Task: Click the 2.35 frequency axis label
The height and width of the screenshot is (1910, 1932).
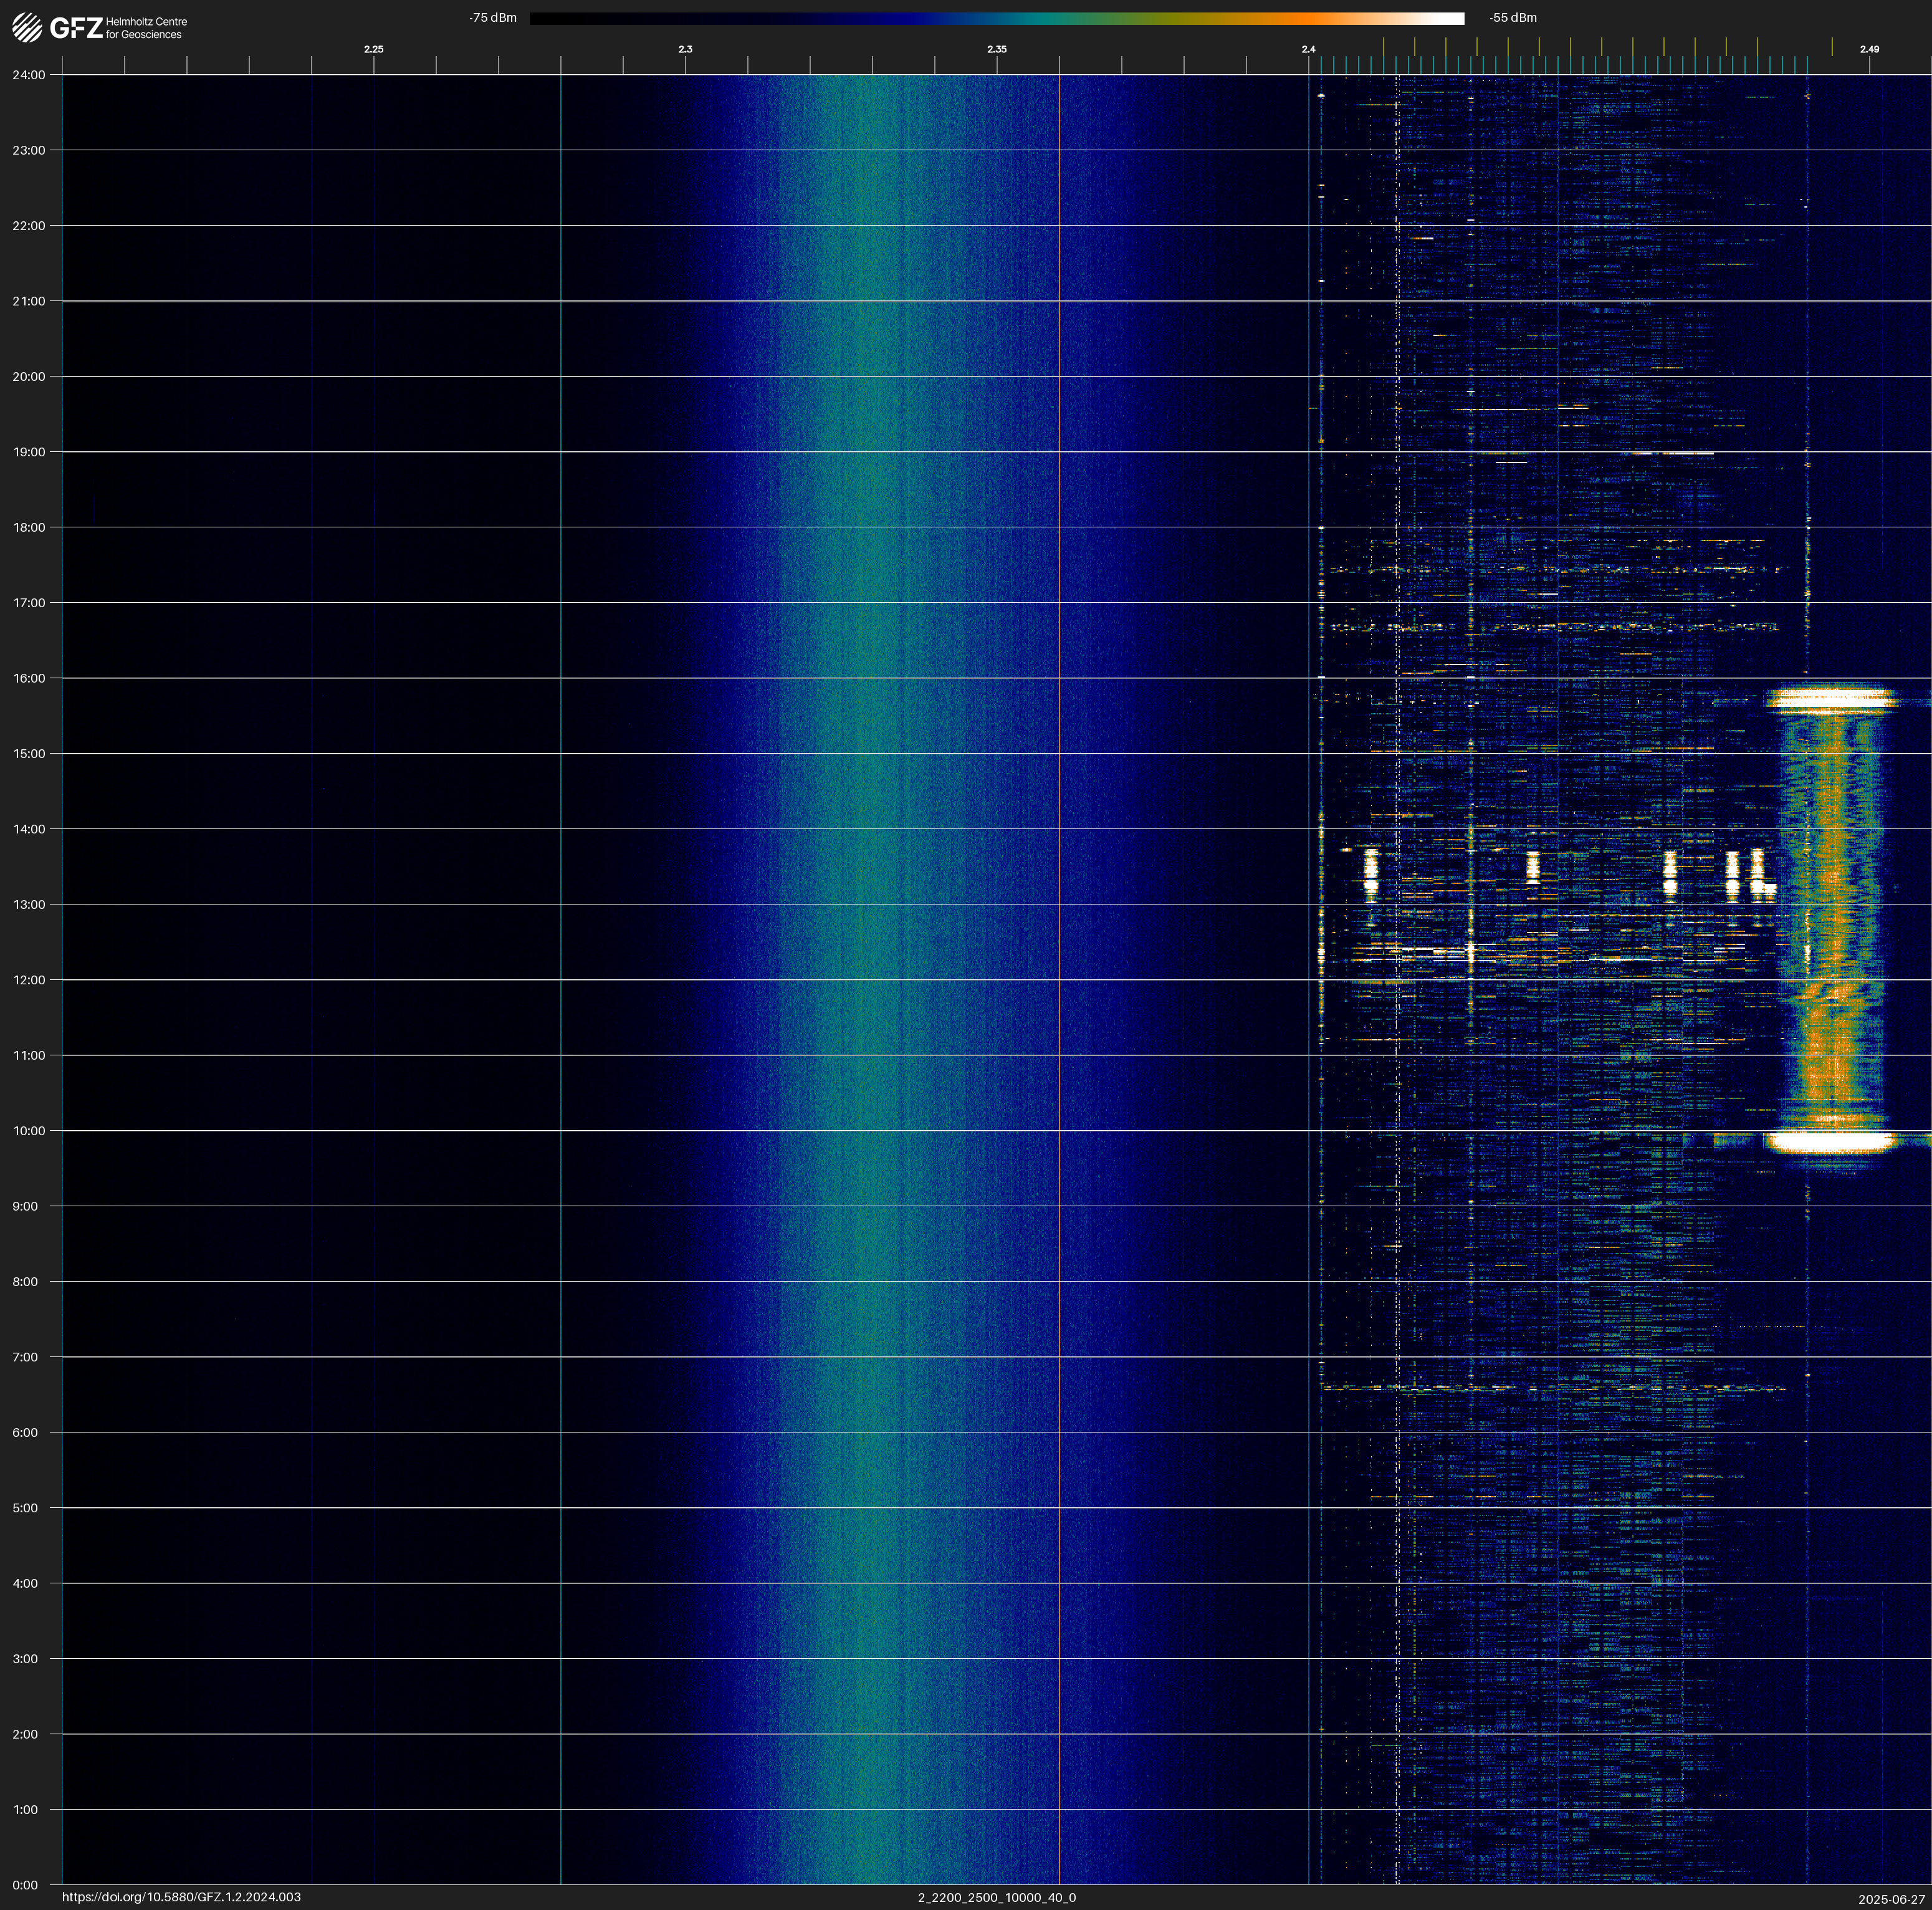Action: 996,49
